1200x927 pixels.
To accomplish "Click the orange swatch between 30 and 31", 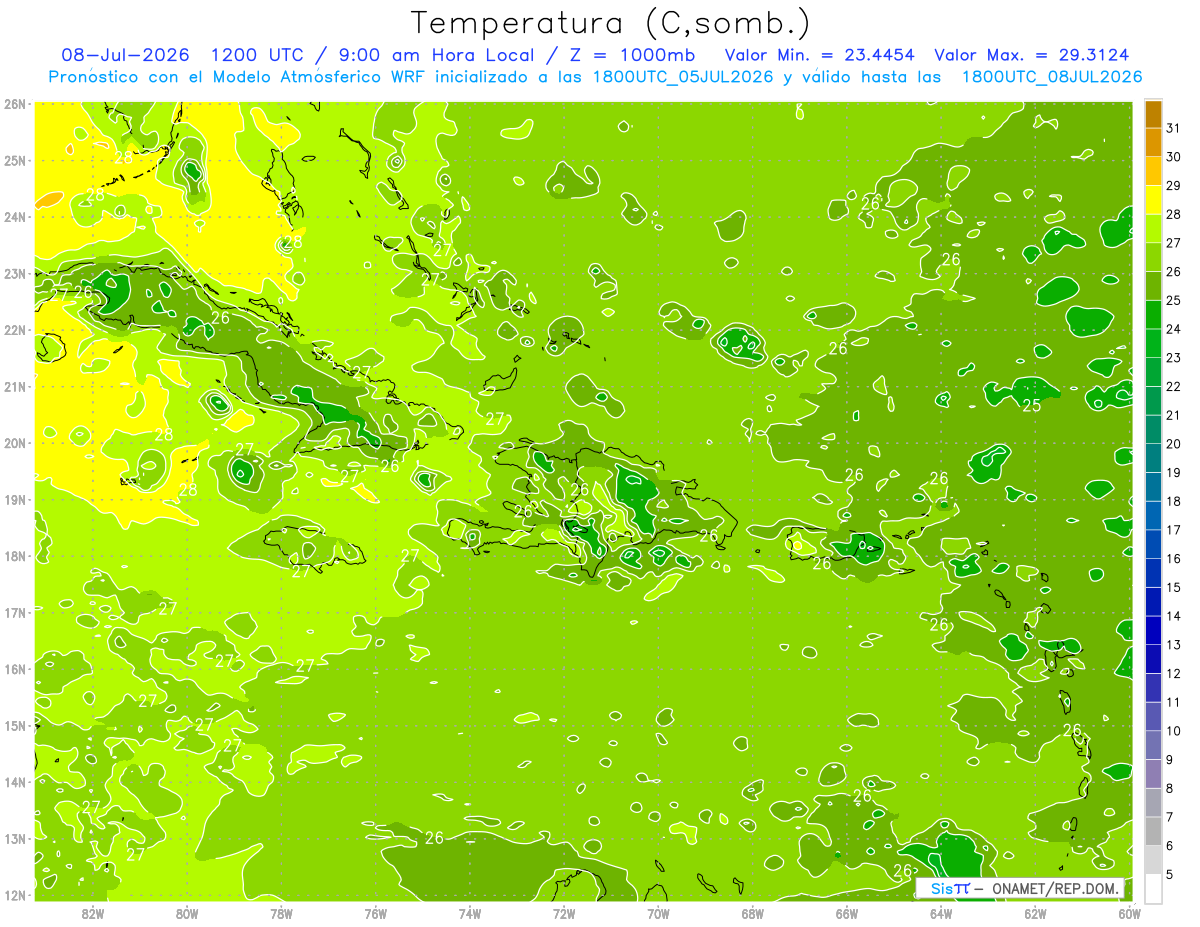I will pos(1154,143).
